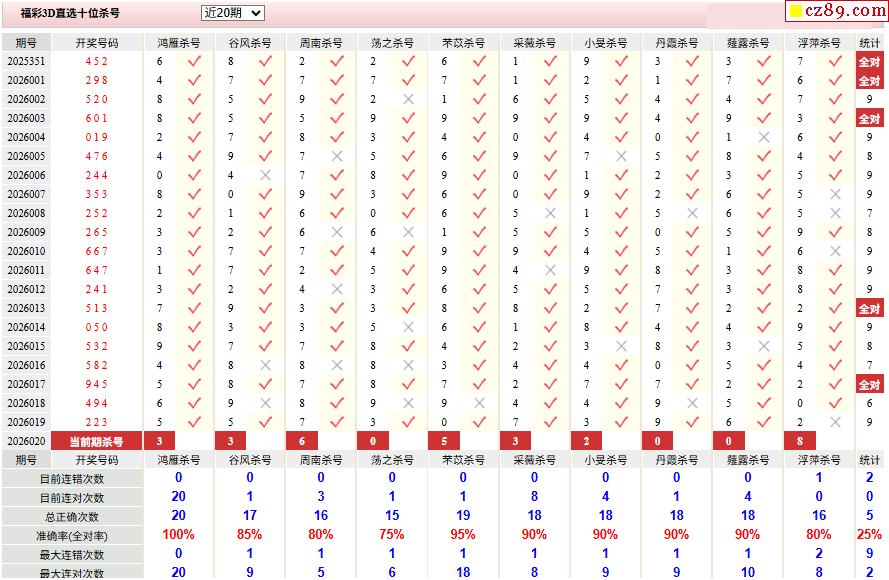
Task: Click the 全对 badge on row 2026013
Action: pyautogui.click(x=869, y=308)
